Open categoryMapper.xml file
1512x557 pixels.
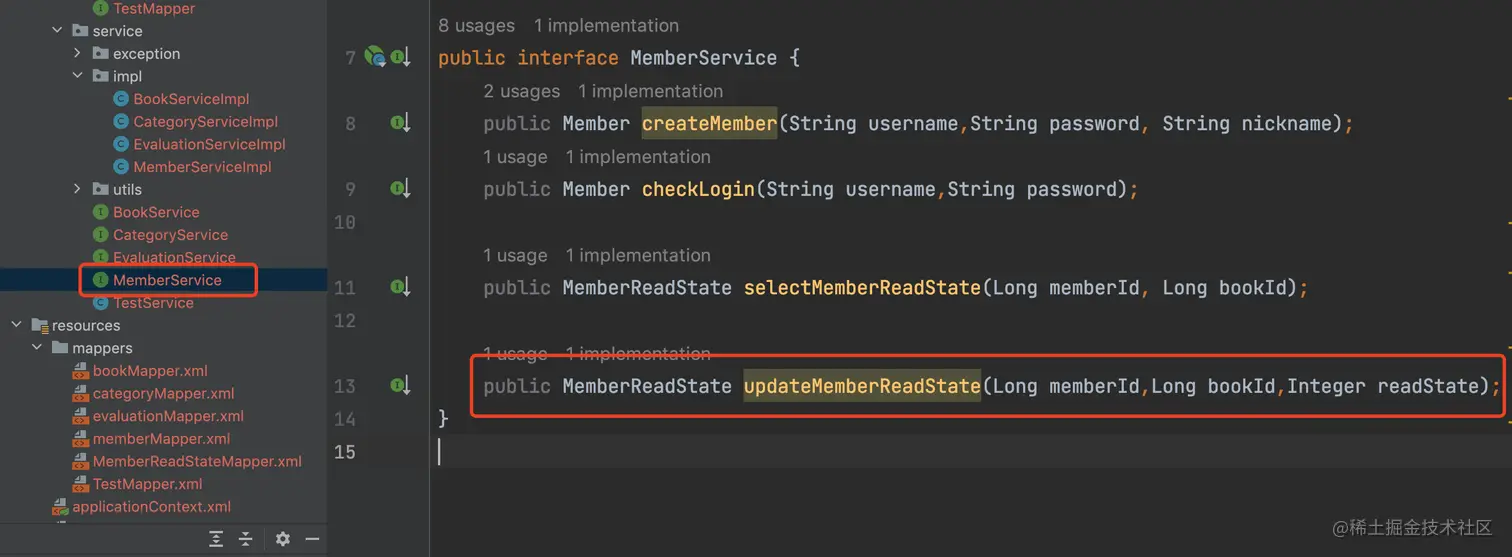coord(164,393)
